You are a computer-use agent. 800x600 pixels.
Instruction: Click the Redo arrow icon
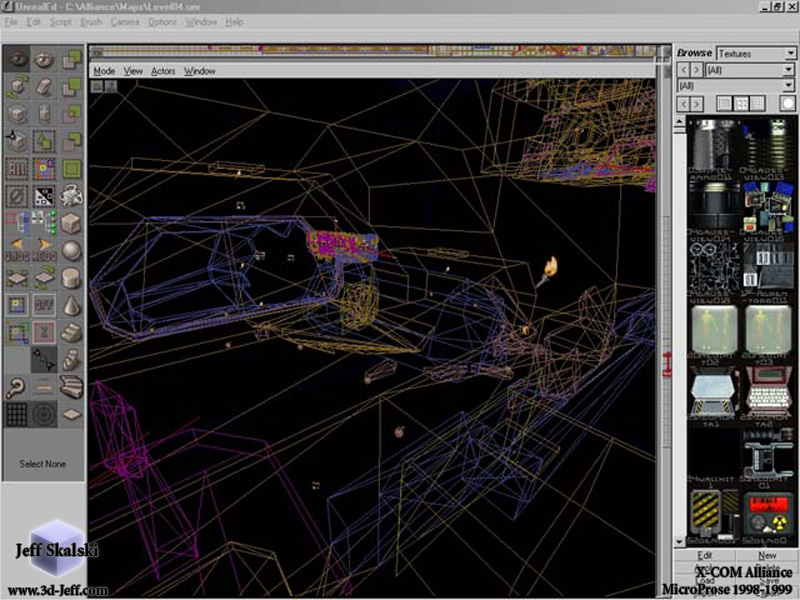(x=44, y=251)
